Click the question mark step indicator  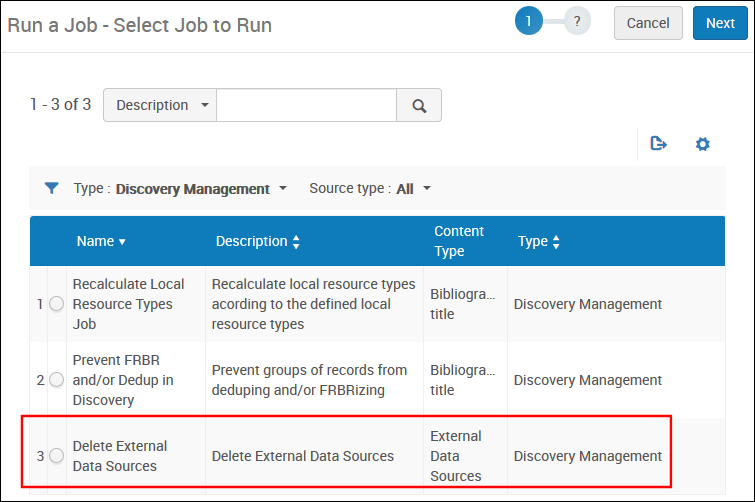click(x=577, y=21)
